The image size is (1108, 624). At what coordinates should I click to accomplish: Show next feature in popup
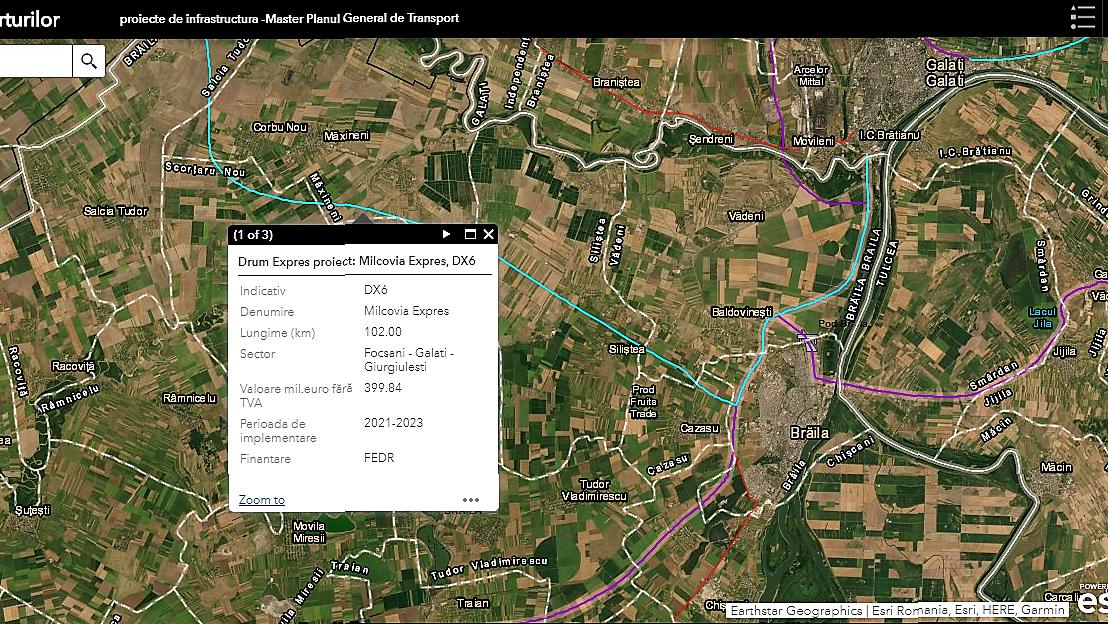click(446, 234)
